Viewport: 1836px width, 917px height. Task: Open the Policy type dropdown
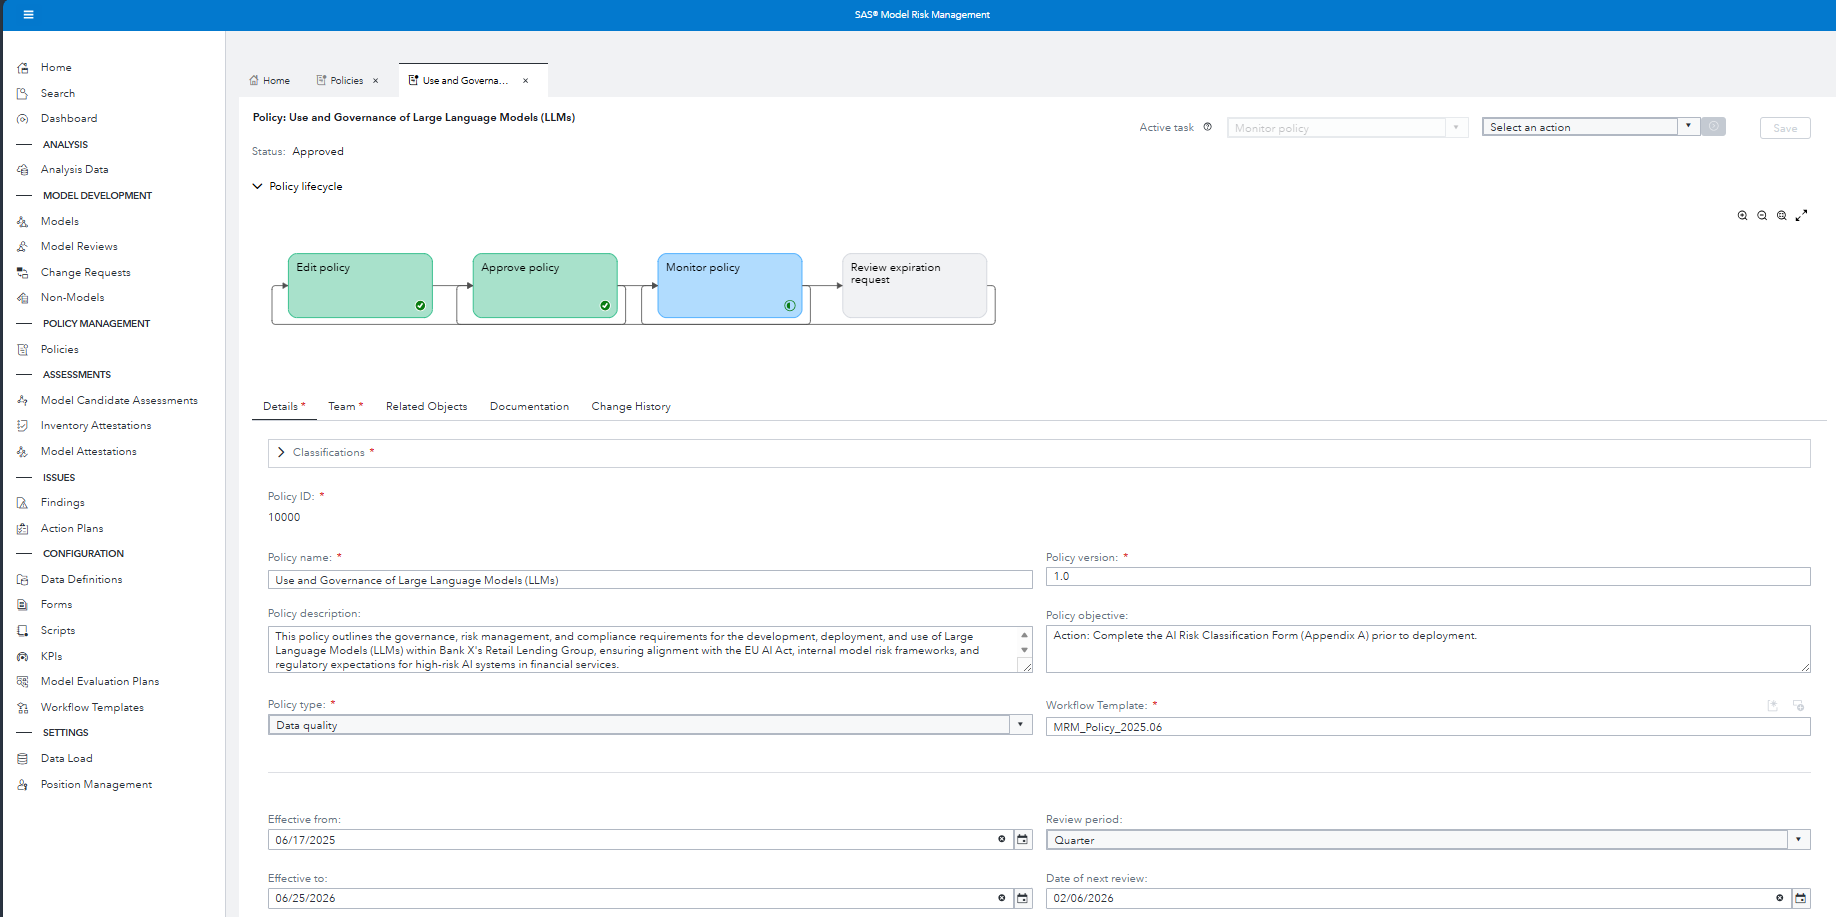[x=1019, y=724]
